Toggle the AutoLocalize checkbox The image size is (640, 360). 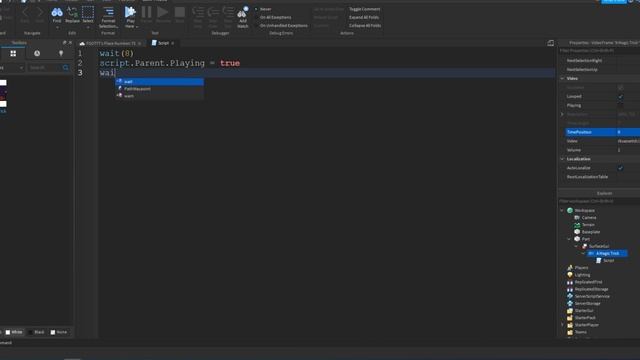pyautogui.click(x=620, y=168)
